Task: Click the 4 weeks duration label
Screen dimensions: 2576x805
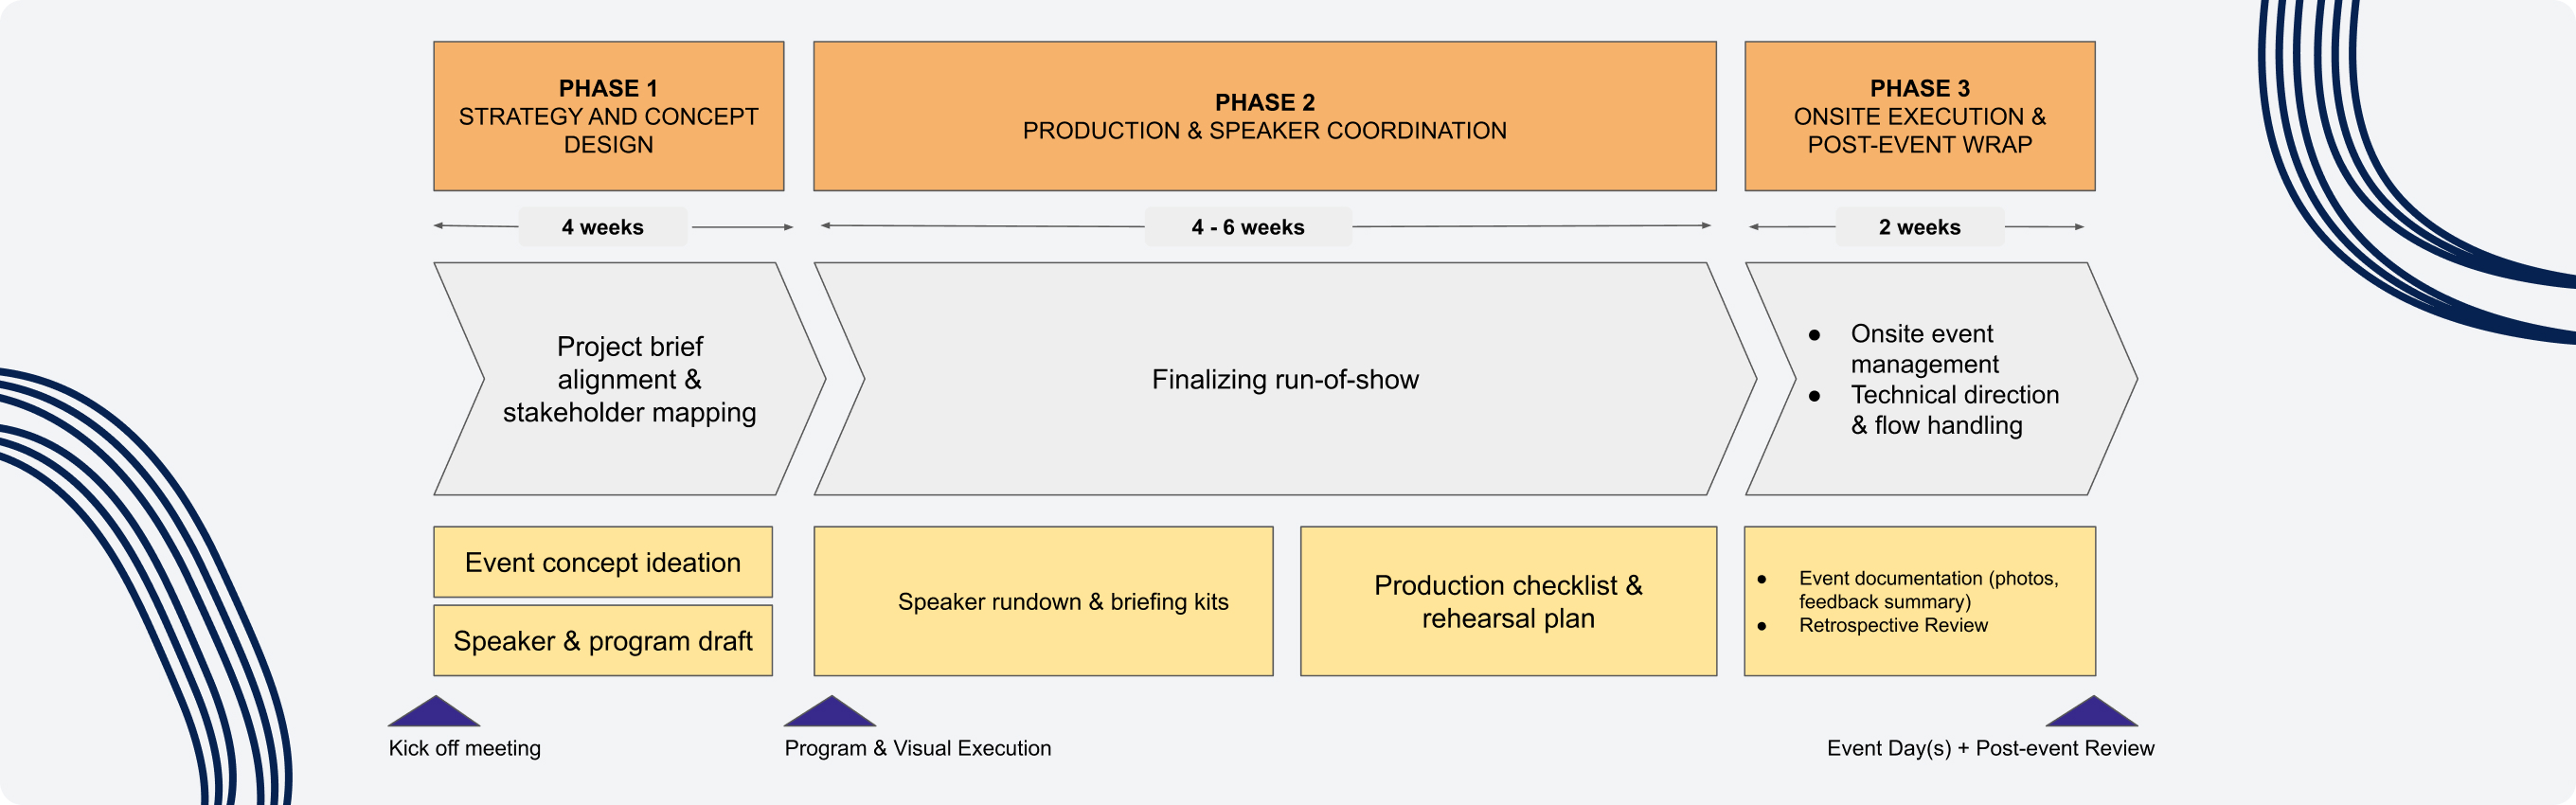Action: click(x=602, y=227)
